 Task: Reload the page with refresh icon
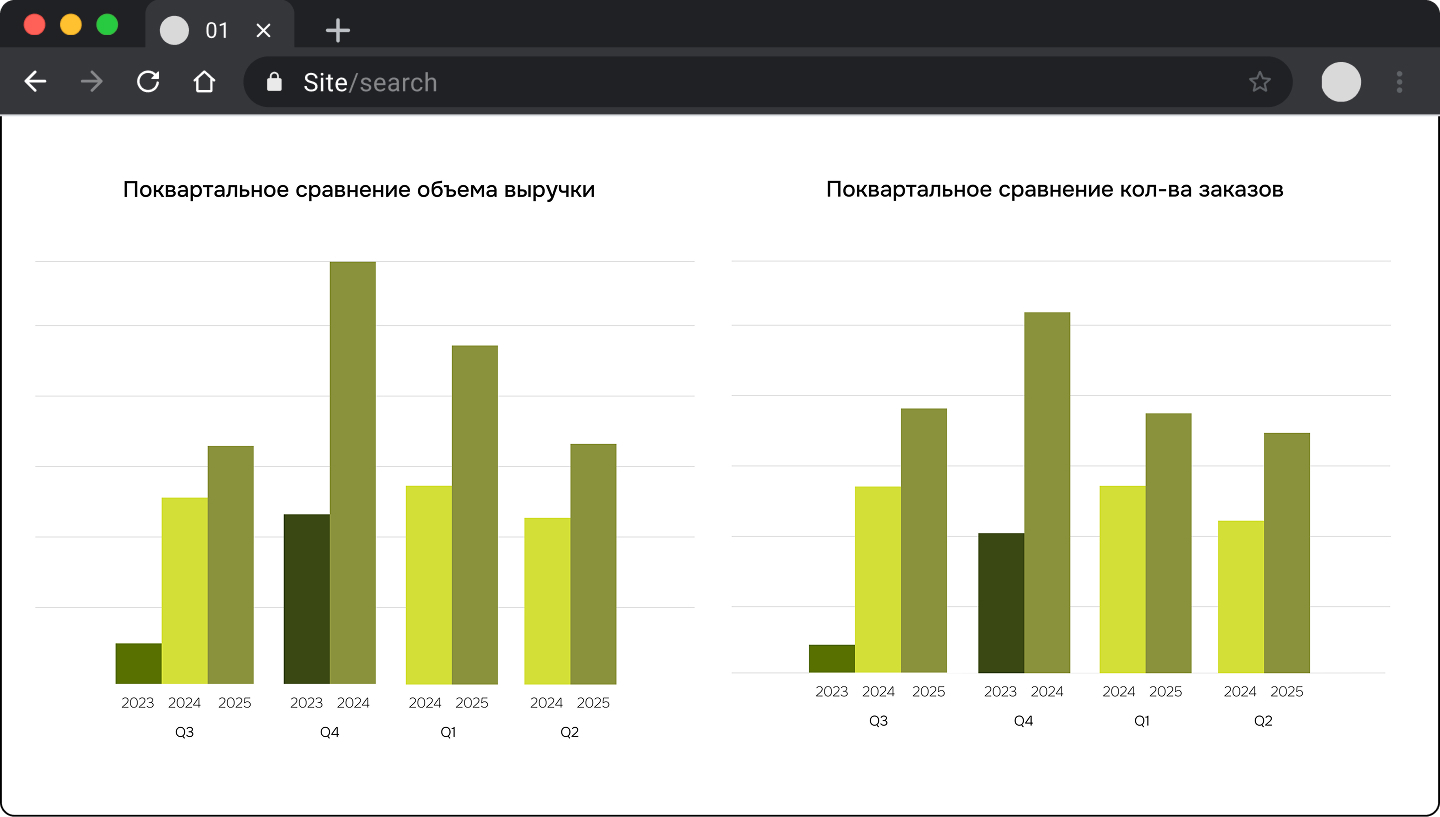(148, 82)
